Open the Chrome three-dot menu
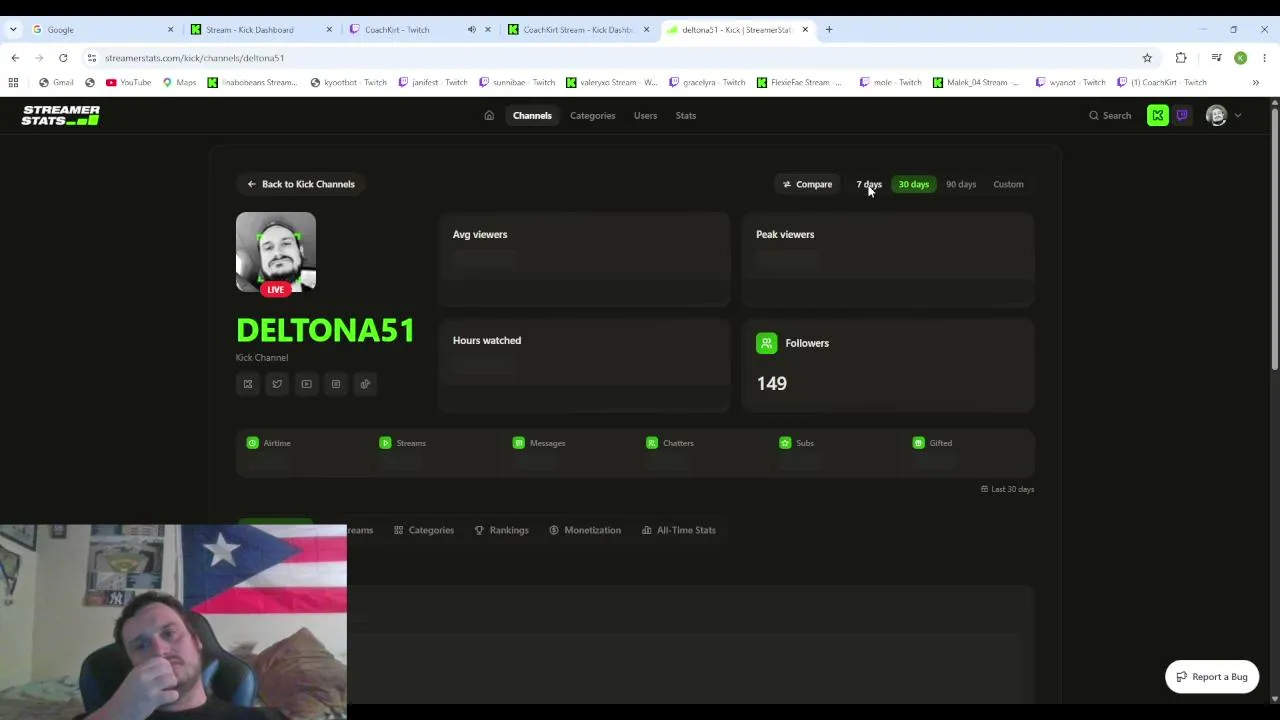The height and width of the screenshot is (720, 1280). [1264, 58]
